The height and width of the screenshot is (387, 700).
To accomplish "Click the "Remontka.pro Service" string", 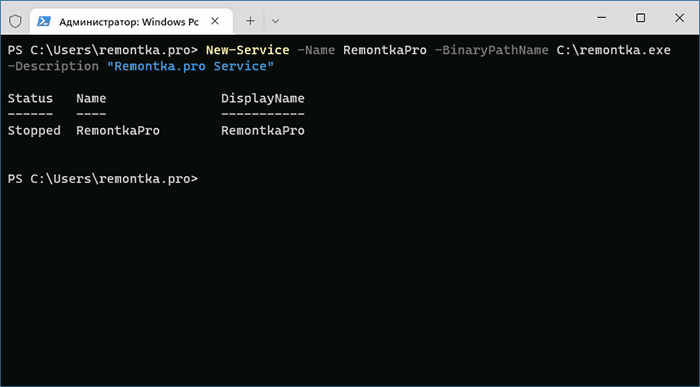I will click(x=190, y=66).
